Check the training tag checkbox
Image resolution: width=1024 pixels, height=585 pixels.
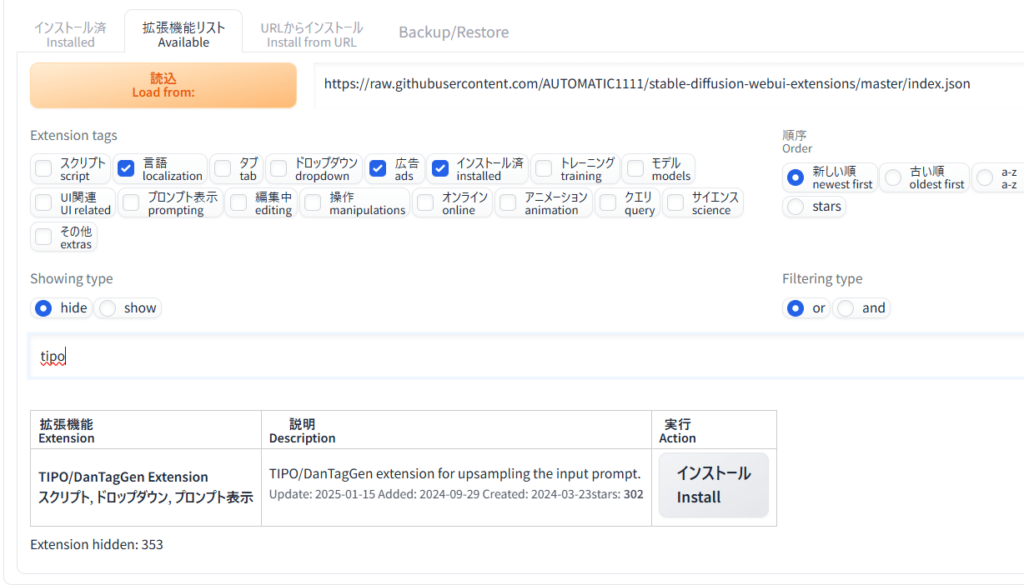[x=544, y=168]
